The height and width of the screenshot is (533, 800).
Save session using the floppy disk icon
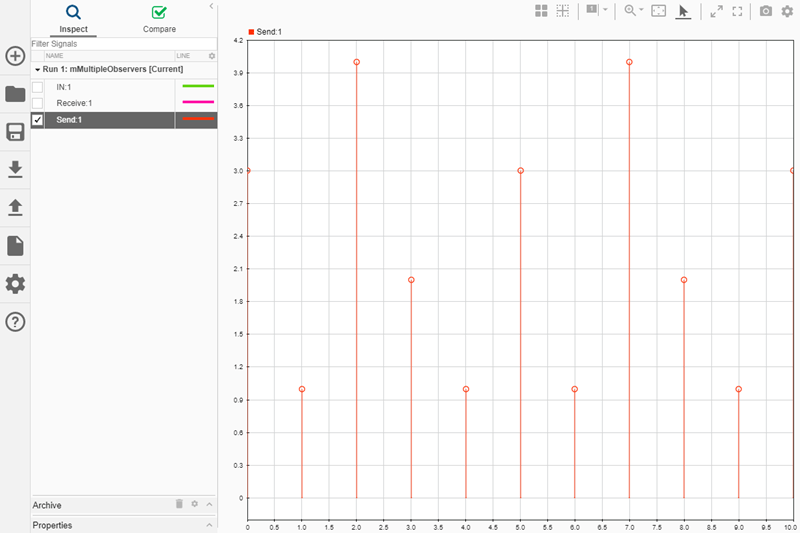click(15, 132)
